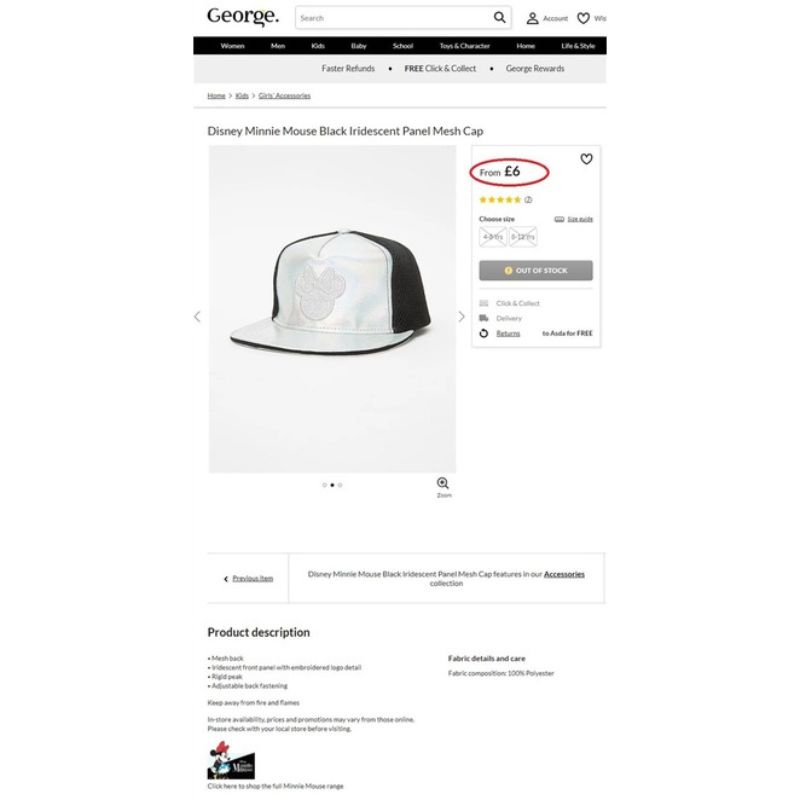800x800 pixels.
Task: Open the Women menu
Action: [x=233, y=46]
